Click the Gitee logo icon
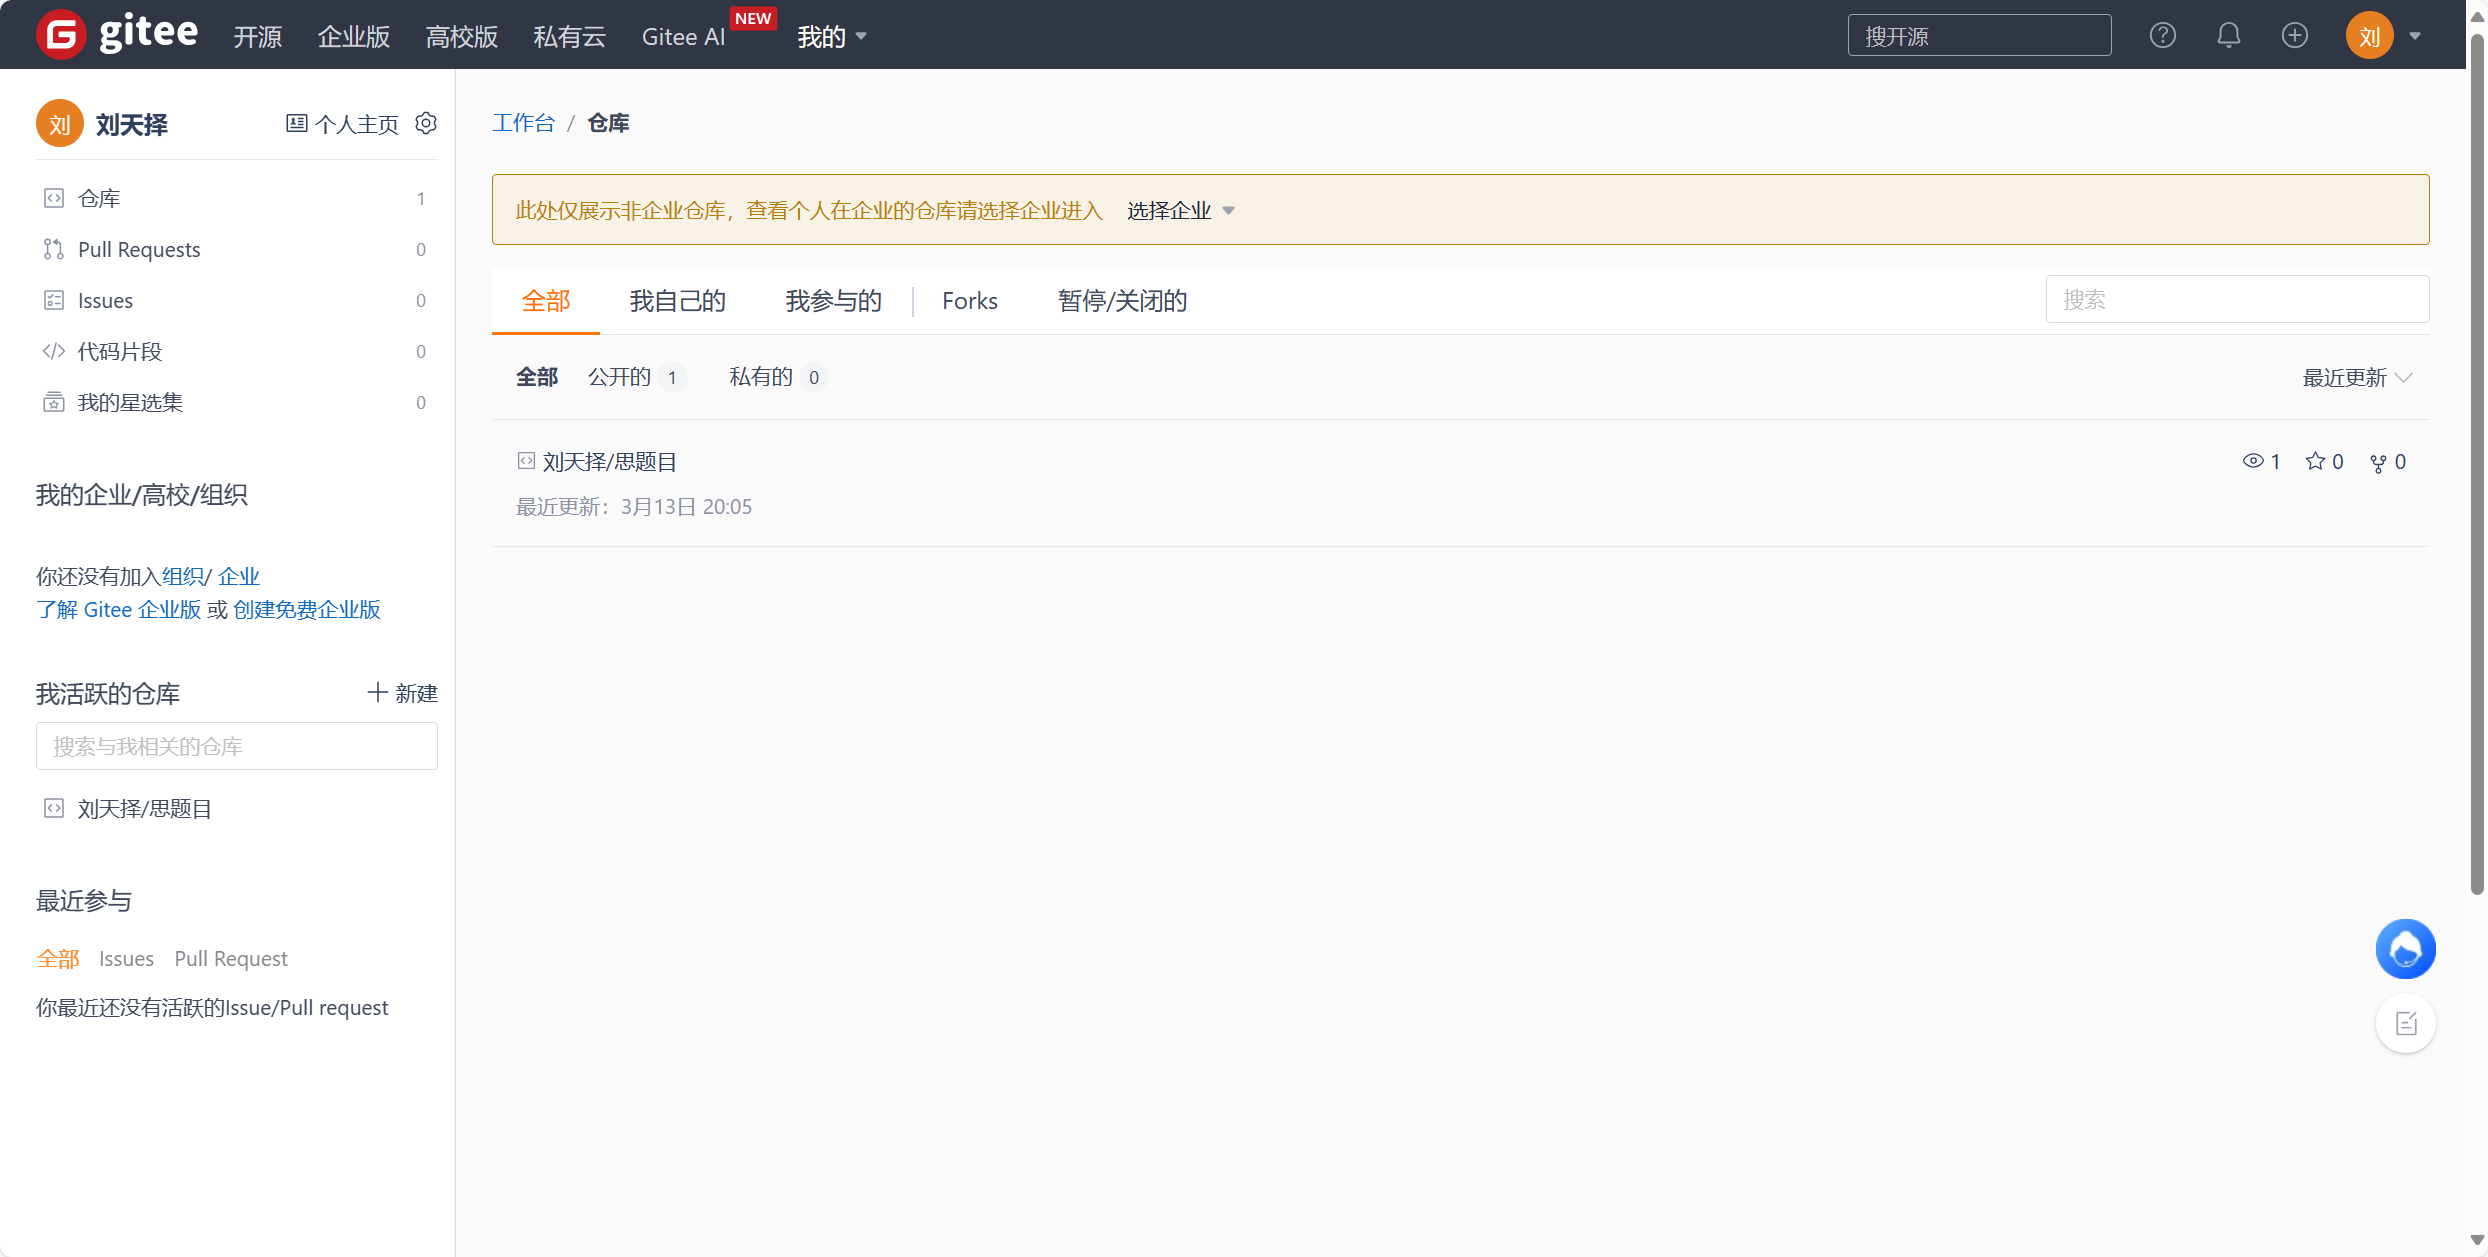Viewport: 2488px width, 1257px height. pyautogui.click(x=61, y=35)
